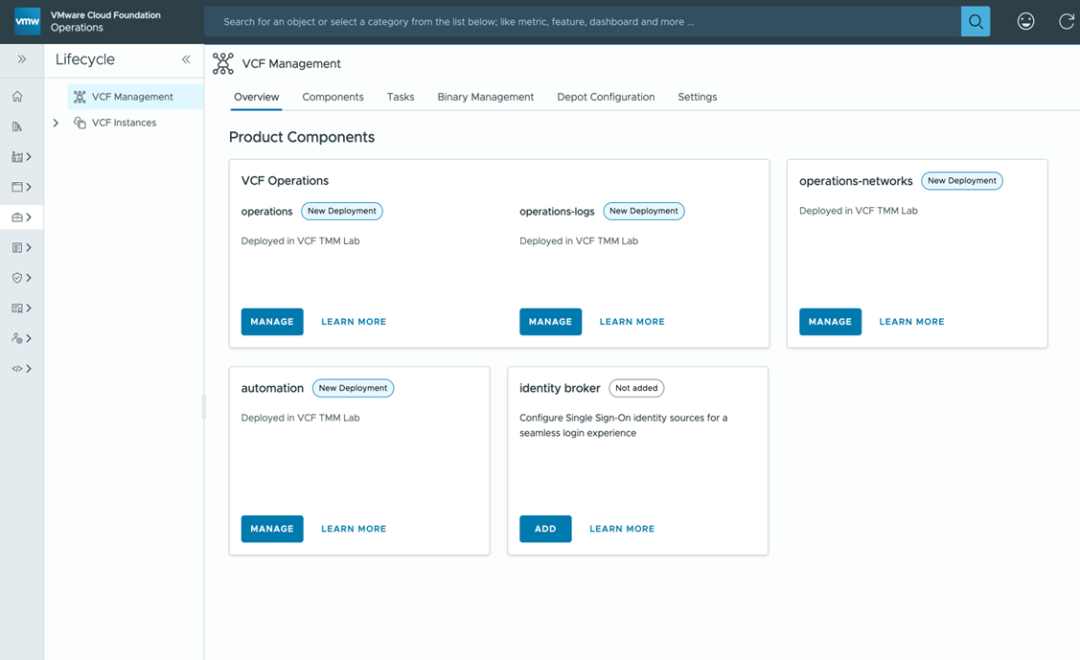Click the Not added badge on identity broker
The width and height of the screenshot is (1080, 660).
636,388
